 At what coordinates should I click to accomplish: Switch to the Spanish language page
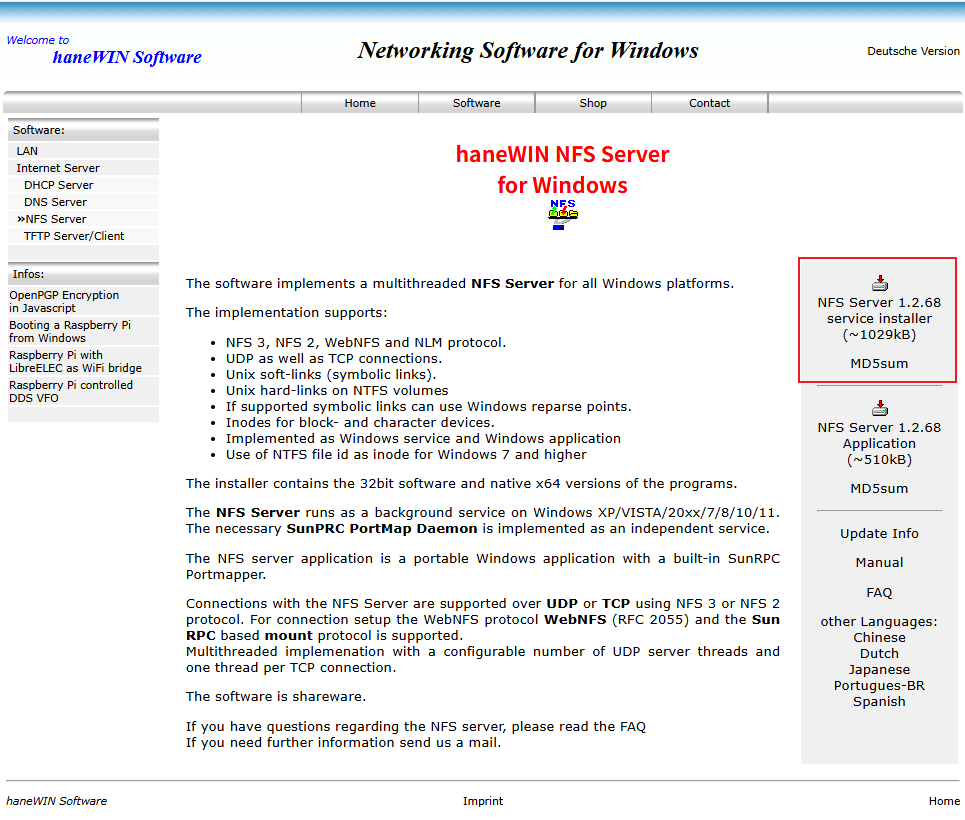(x=879, y=701)
